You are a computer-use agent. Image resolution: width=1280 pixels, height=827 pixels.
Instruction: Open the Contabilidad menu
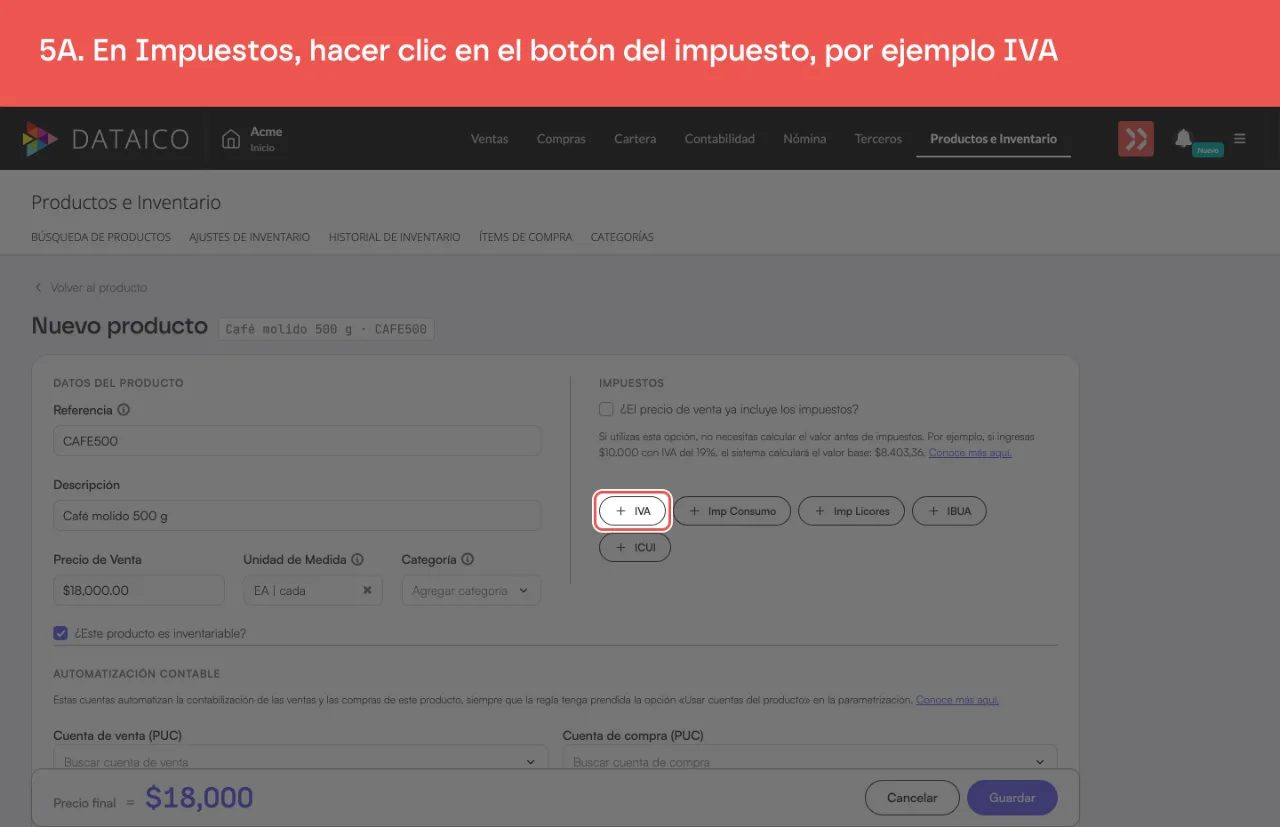720,139
